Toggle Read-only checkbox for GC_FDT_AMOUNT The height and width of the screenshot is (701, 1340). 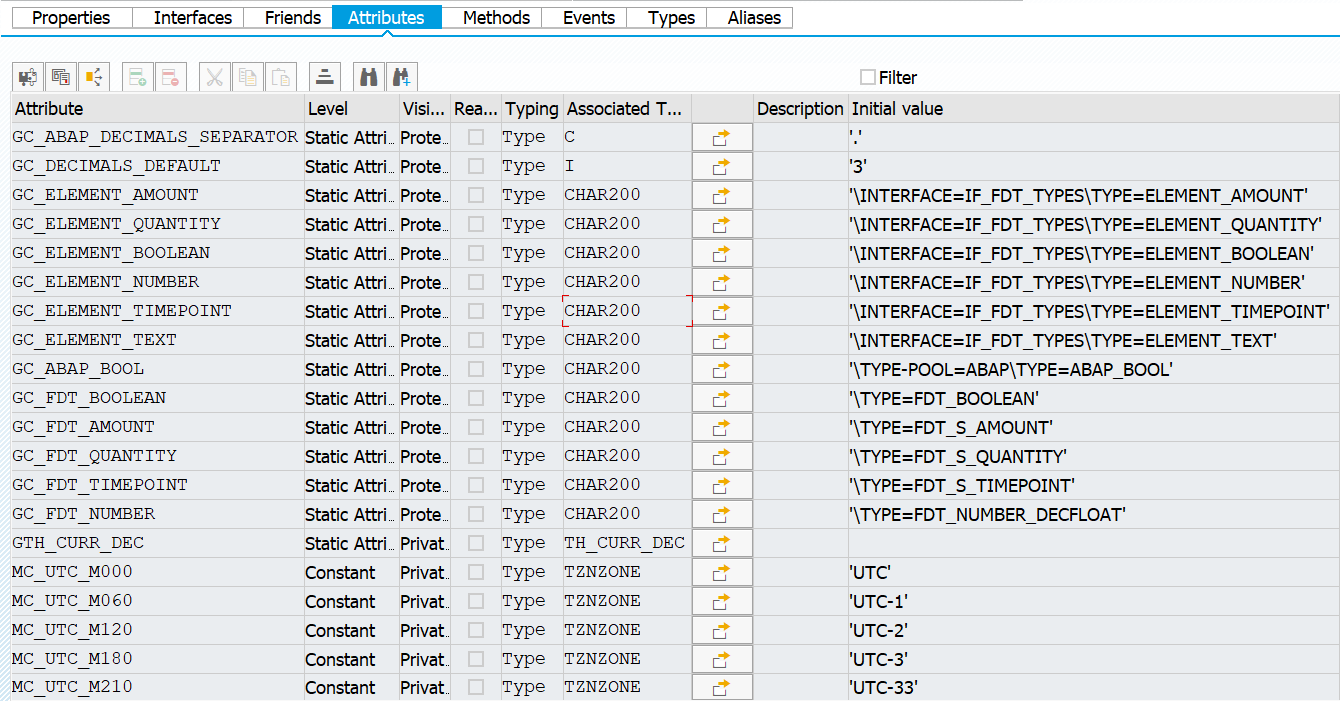click(x=476, y=427)
